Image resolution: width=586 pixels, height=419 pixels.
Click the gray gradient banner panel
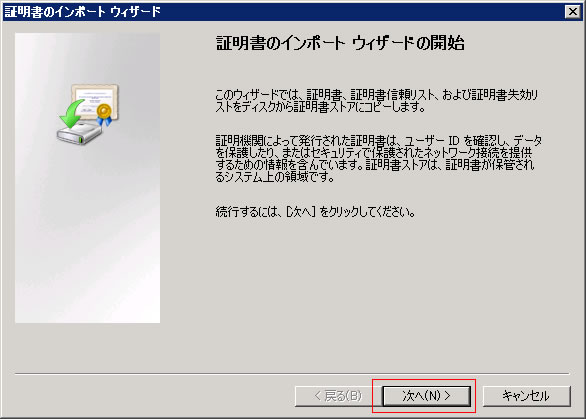point(87,178)
